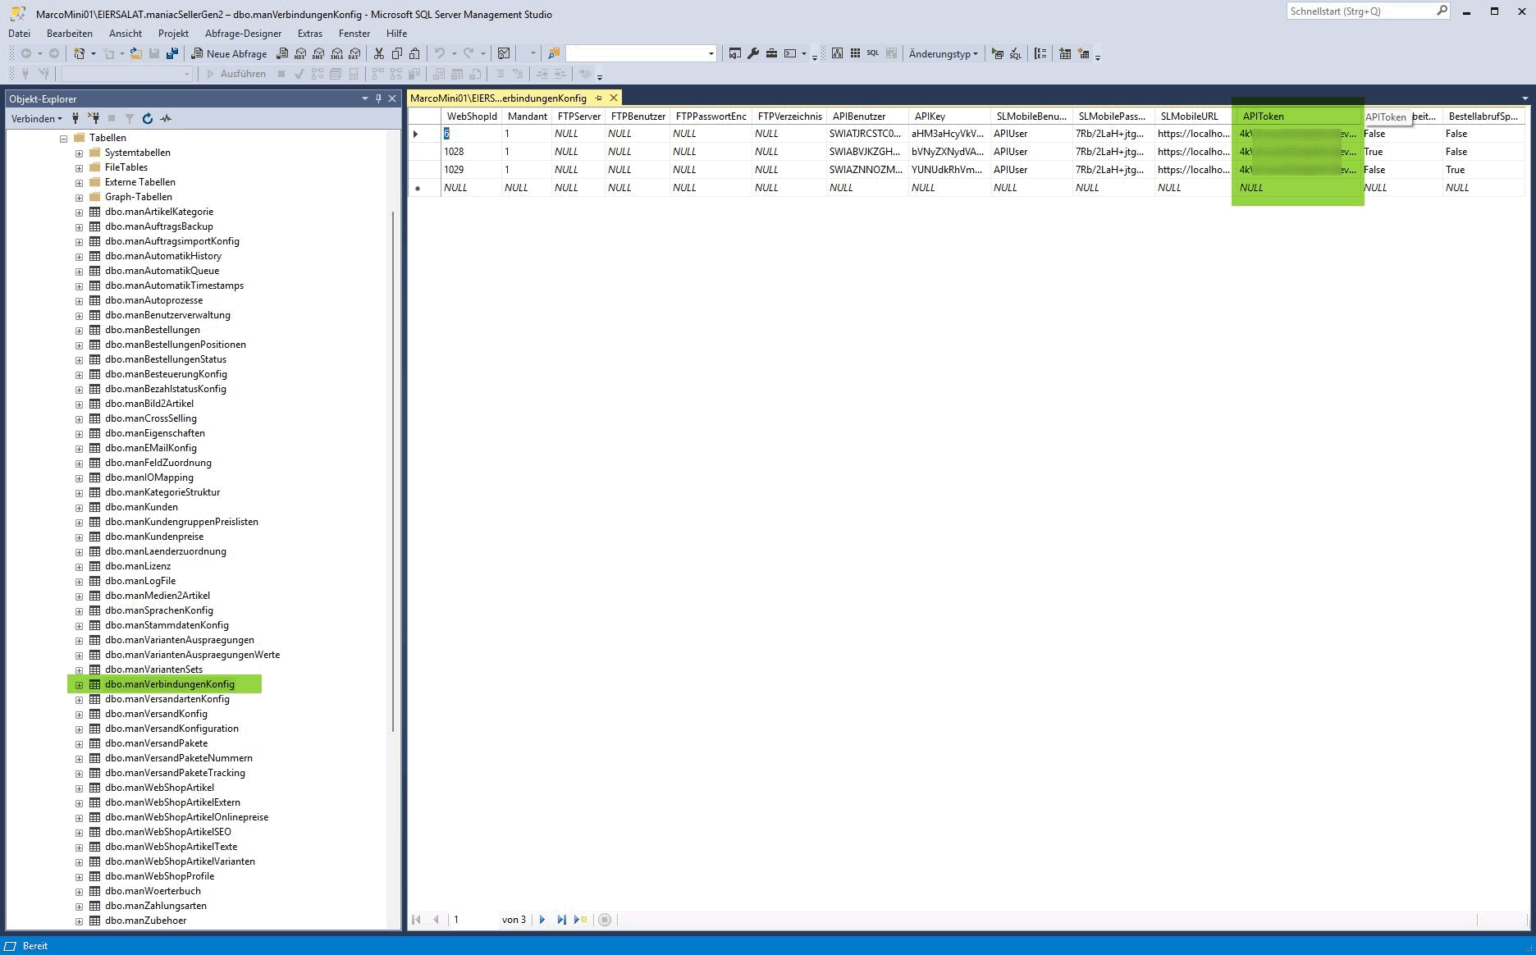
Task: Pin the Objekt-Explorer panel
Action: [x=378, y=99]
